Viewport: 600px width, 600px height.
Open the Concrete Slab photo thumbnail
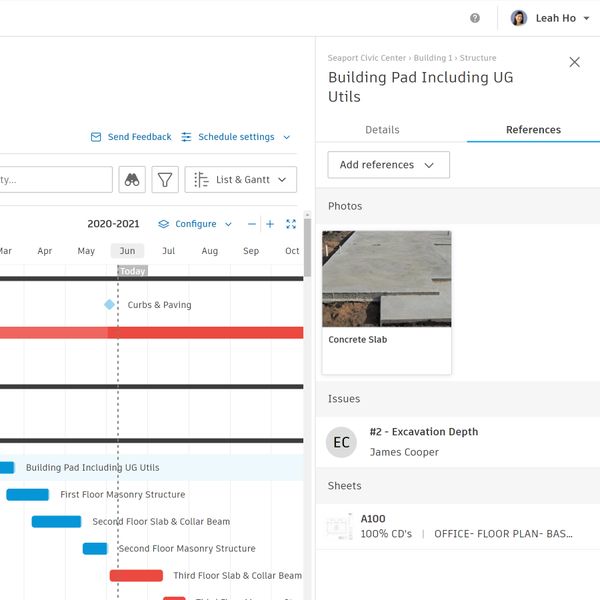386,280
